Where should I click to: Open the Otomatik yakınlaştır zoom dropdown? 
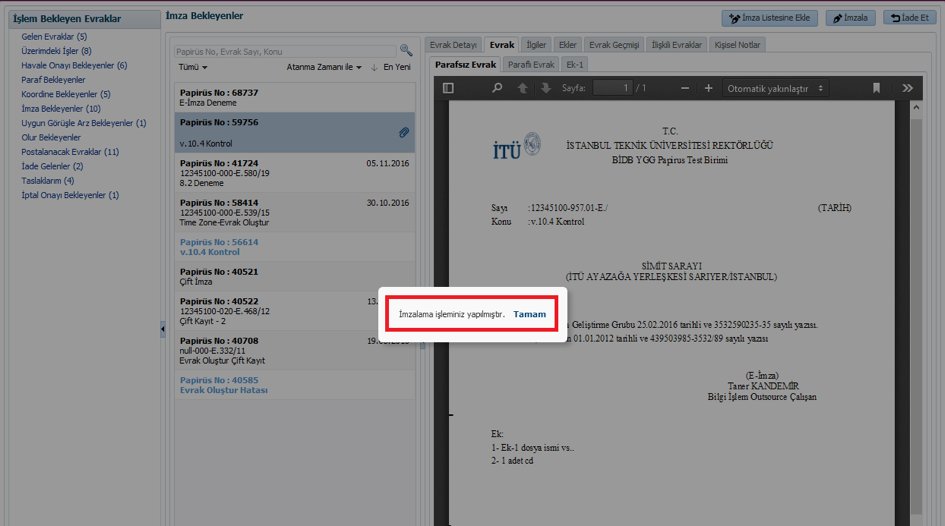pyautogui.click(x=775, y=88)
